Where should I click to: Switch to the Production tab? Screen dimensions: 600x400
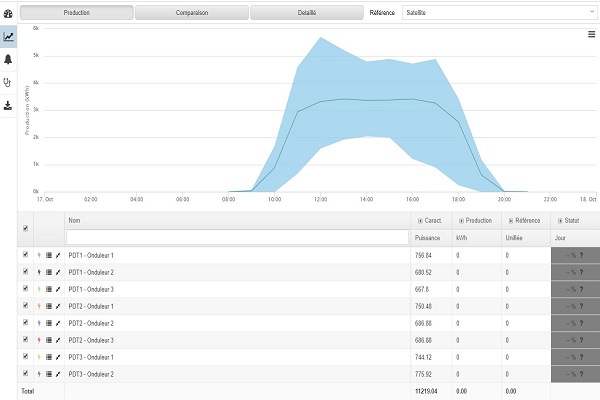pyautogui.click(x=77, y=13)
